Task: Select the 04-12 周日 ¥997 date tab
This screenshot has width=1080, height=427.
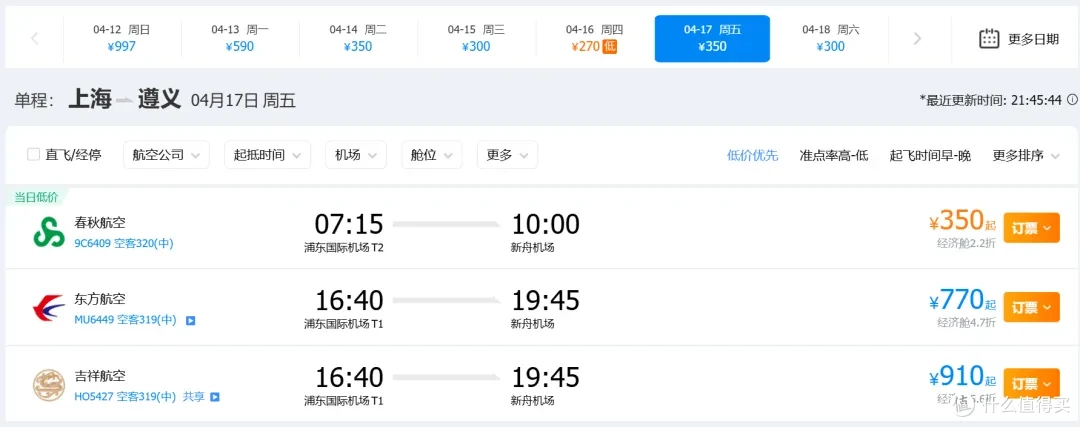Action: coord(122,39)
